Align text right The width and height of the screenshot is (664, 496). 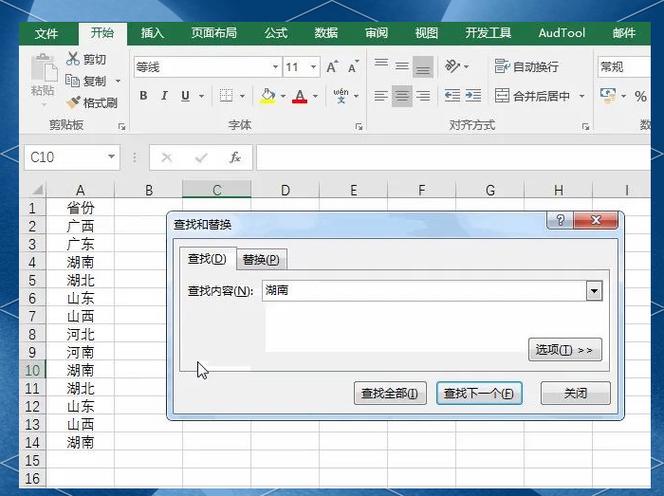[423, 96]
